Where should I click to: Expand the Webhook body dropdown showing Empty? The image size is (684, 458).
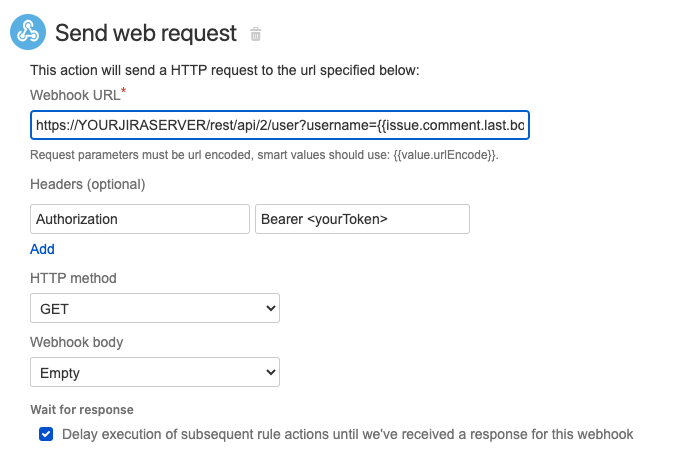point(155,373)
